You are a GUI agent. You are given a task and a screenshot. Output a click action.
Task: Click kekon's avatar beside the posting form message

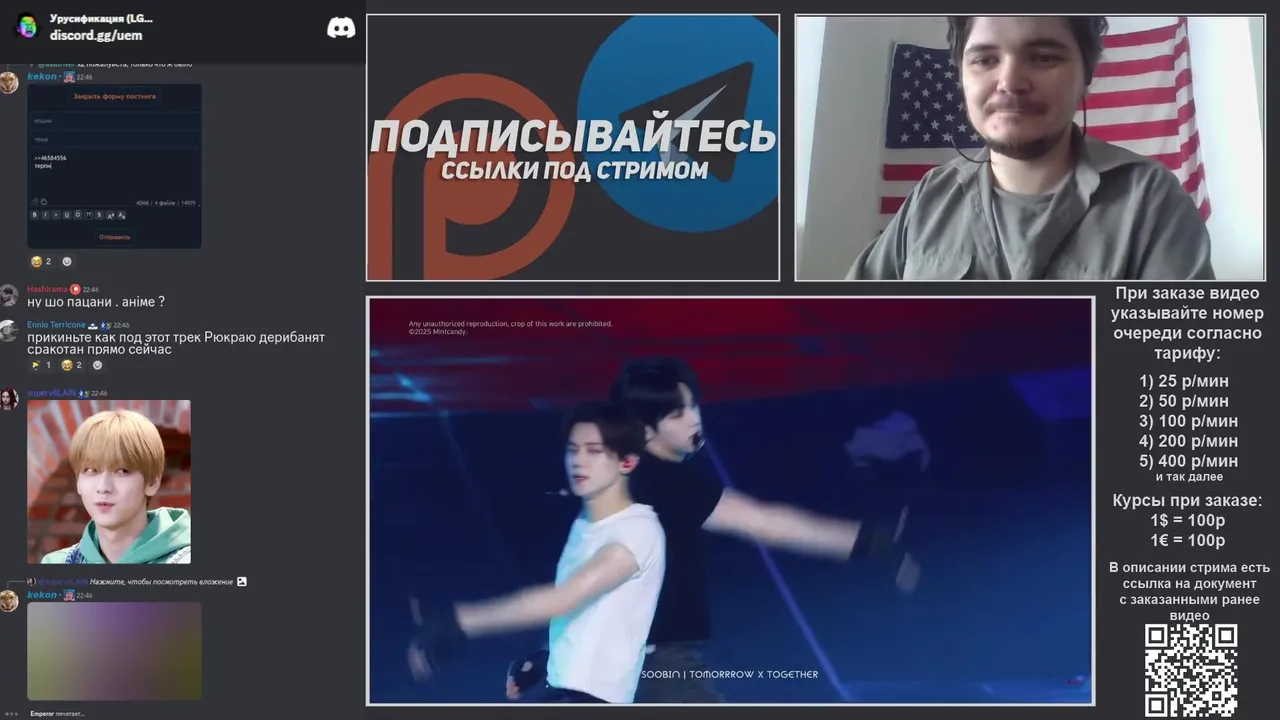coord(9,82)
